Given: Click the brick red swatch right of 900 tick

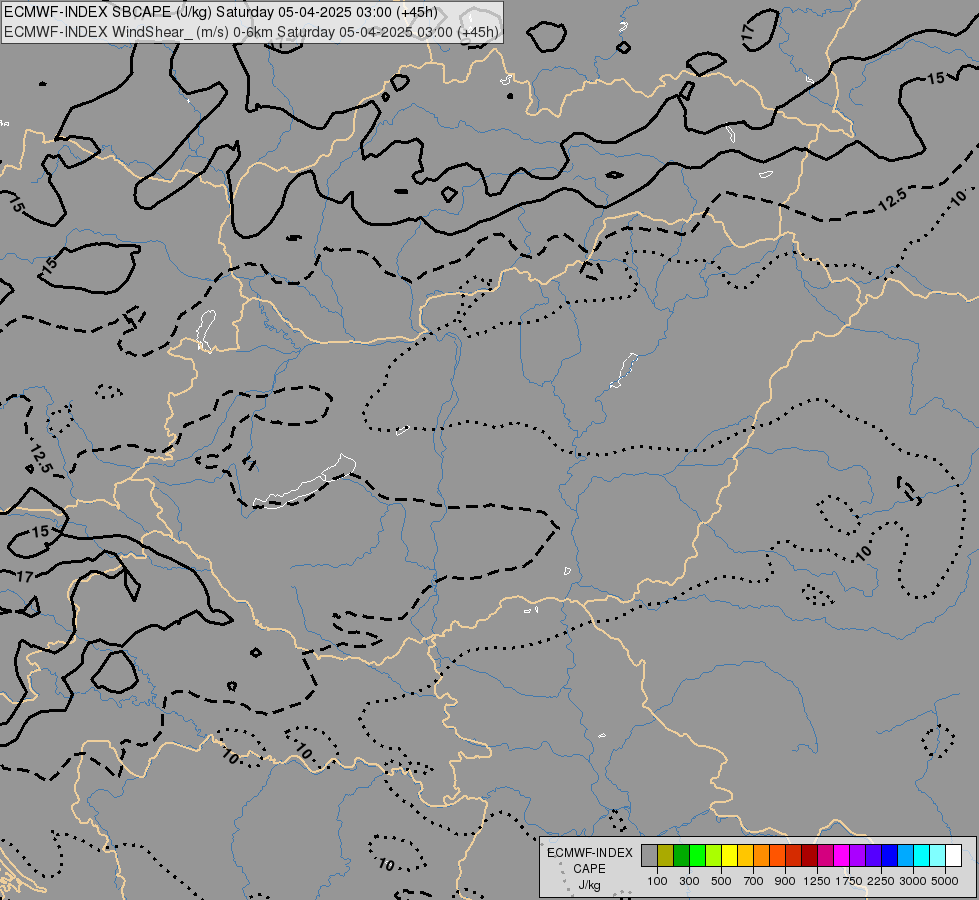Looking at the screenshot, I should 793,856.
